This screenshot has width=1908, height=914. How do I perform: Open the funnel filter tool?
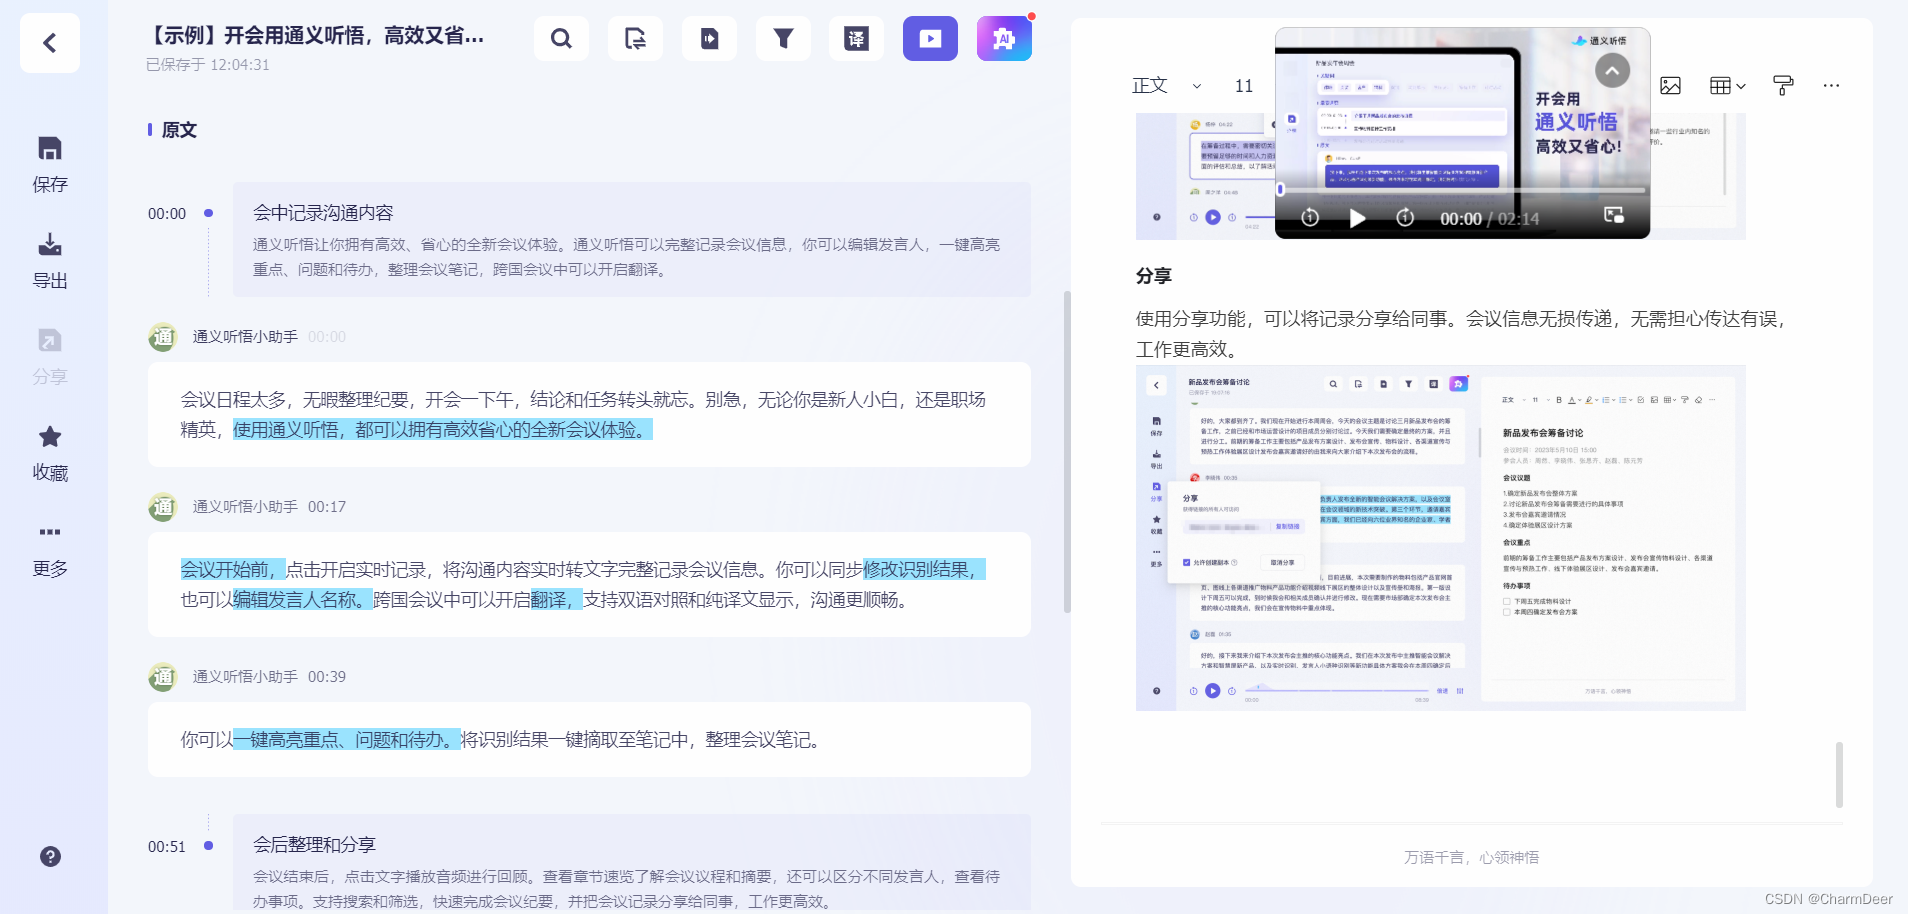click(x=783, y=39)
